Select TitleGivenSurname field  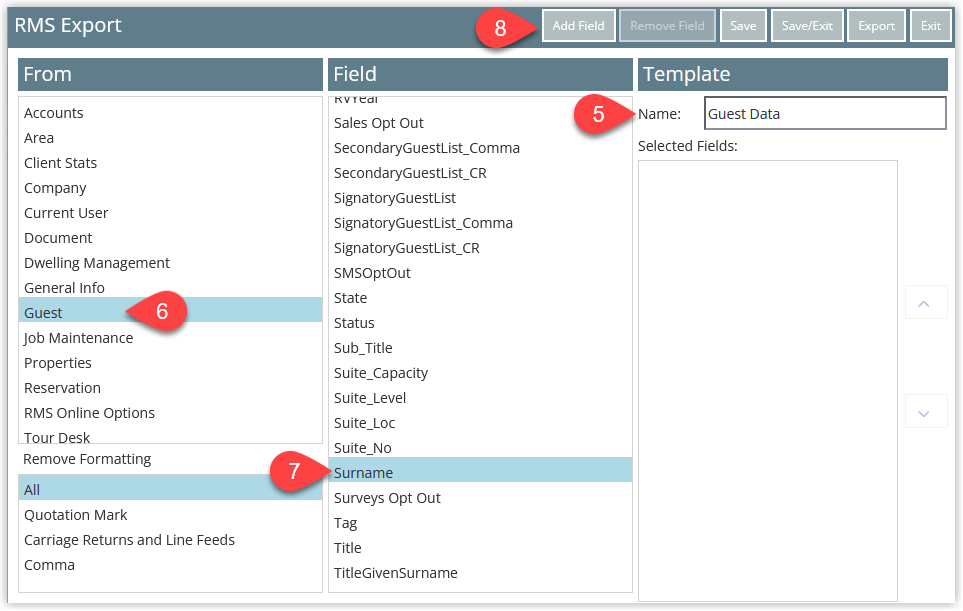coord(480,573)
